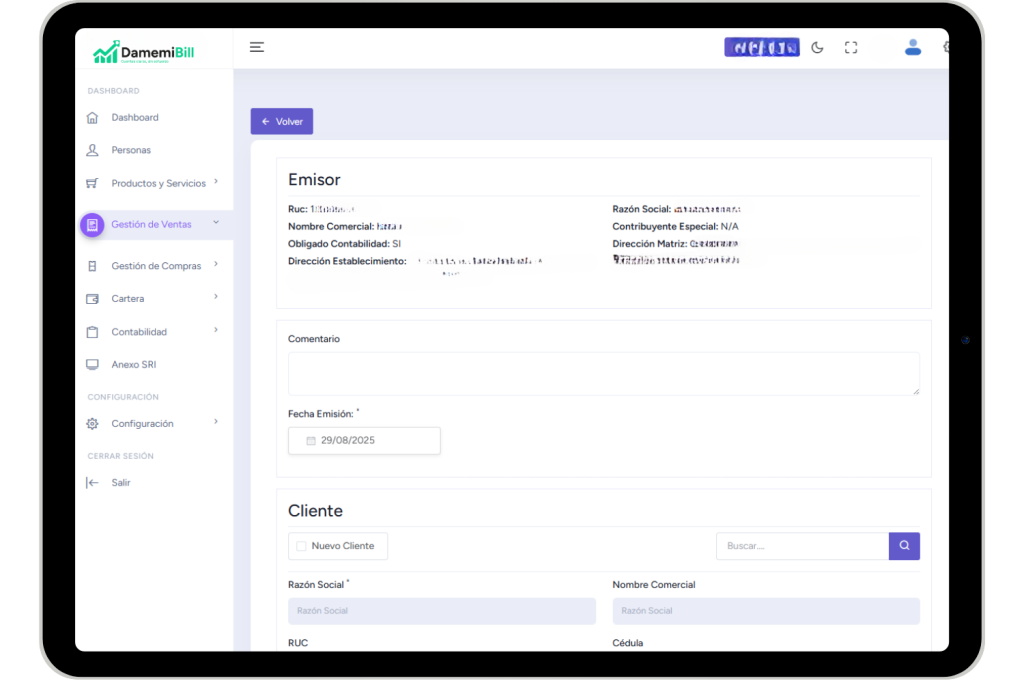Open the user profile avatar
The width and height of the screenshot is (1024, 683).
coord(912,47)
